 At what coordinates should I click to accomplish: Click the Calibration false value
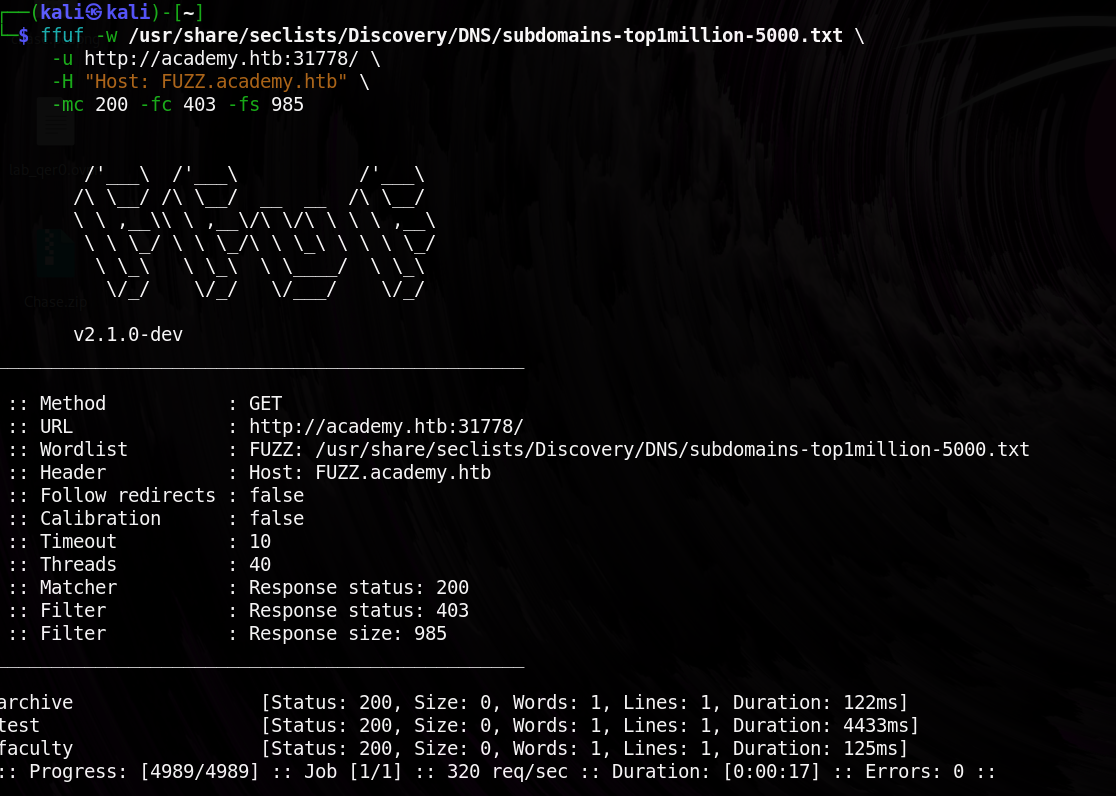coord(276,518)
